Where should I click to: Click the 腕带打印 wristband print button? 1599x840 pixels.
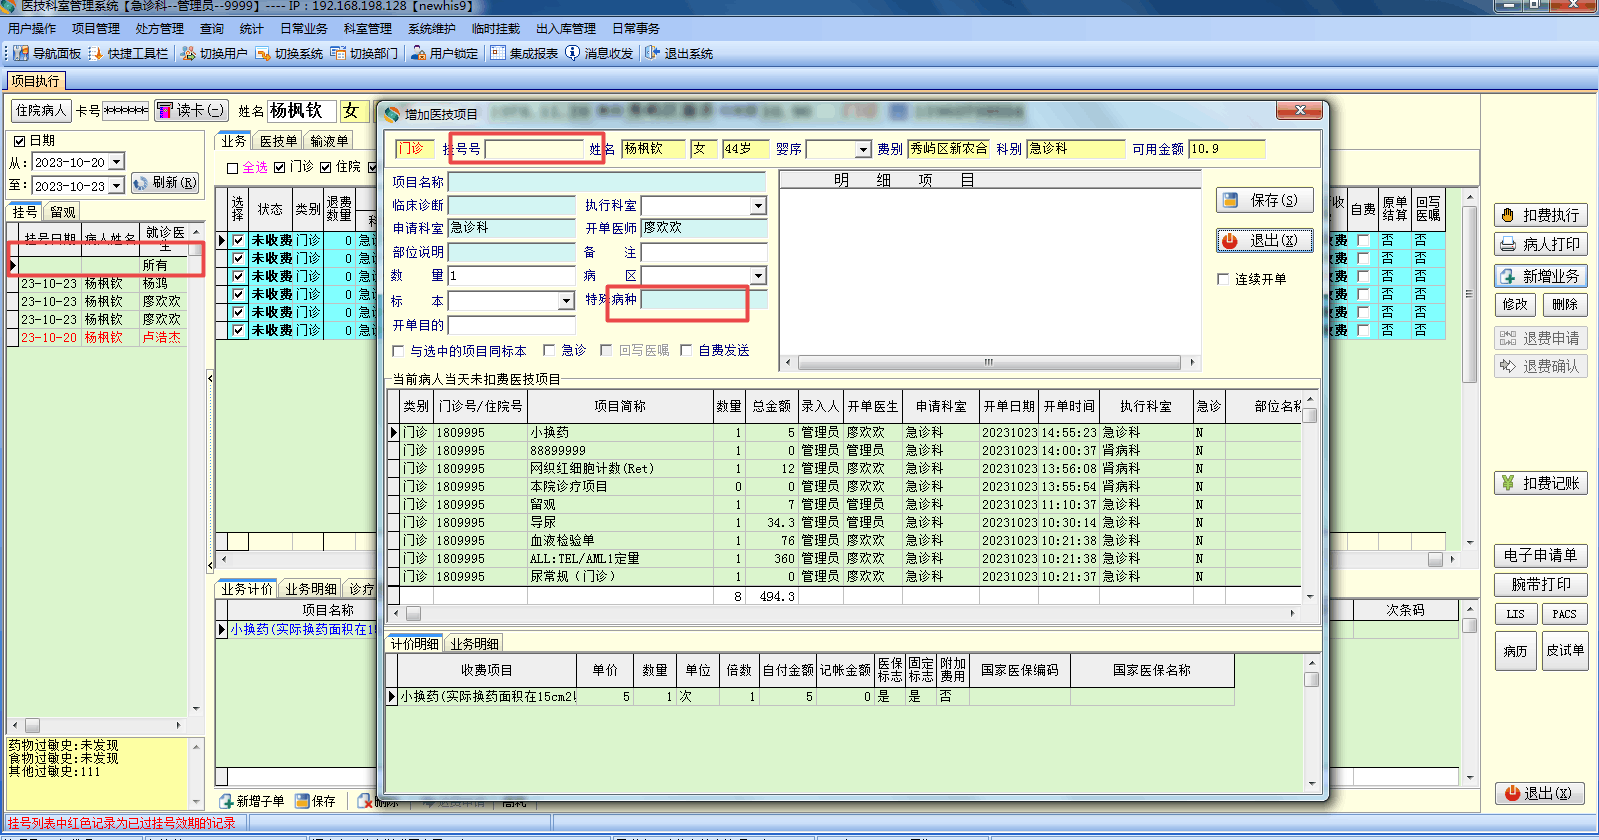(1541, 584)
